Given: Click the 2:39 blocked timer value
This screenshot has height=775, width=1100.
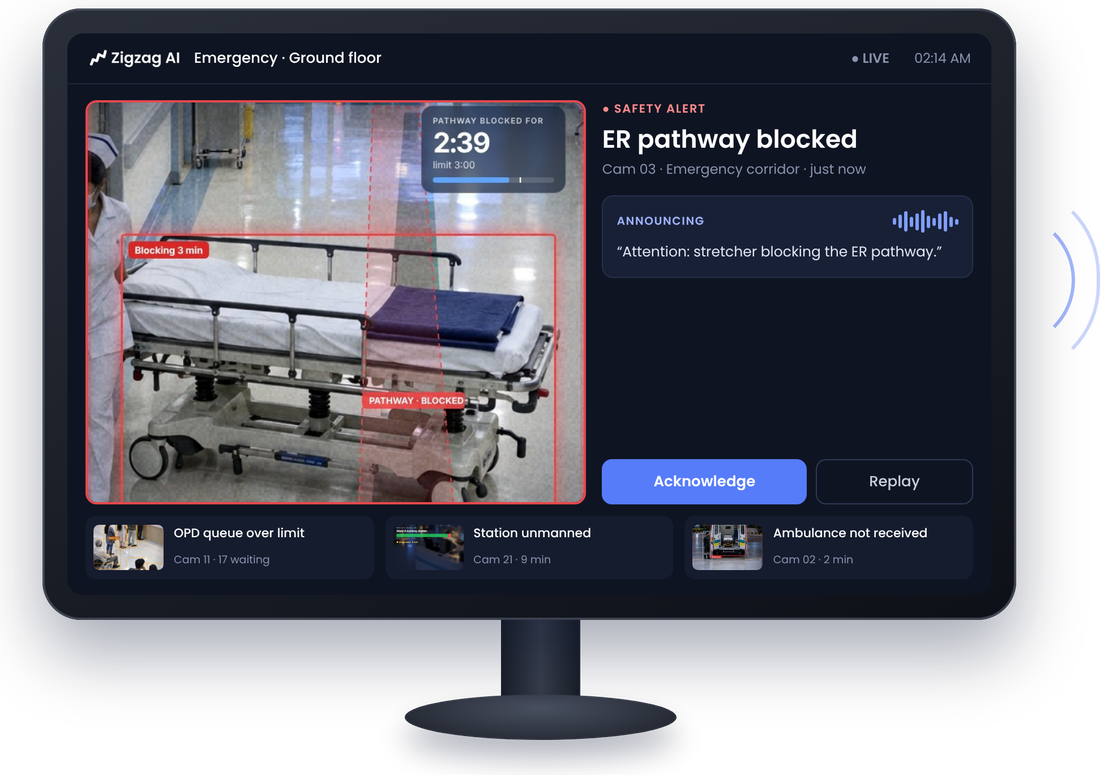Looking at the screenshot, I should [x=461, y=143].
